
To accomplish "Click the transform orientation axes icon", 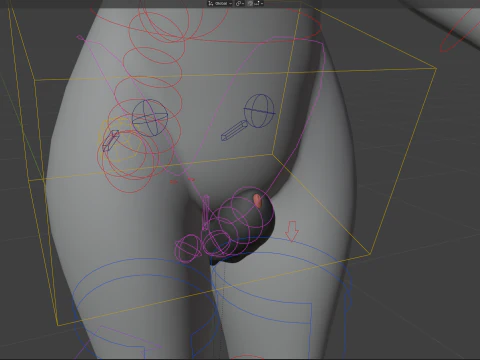I will [x=211, y=3].
